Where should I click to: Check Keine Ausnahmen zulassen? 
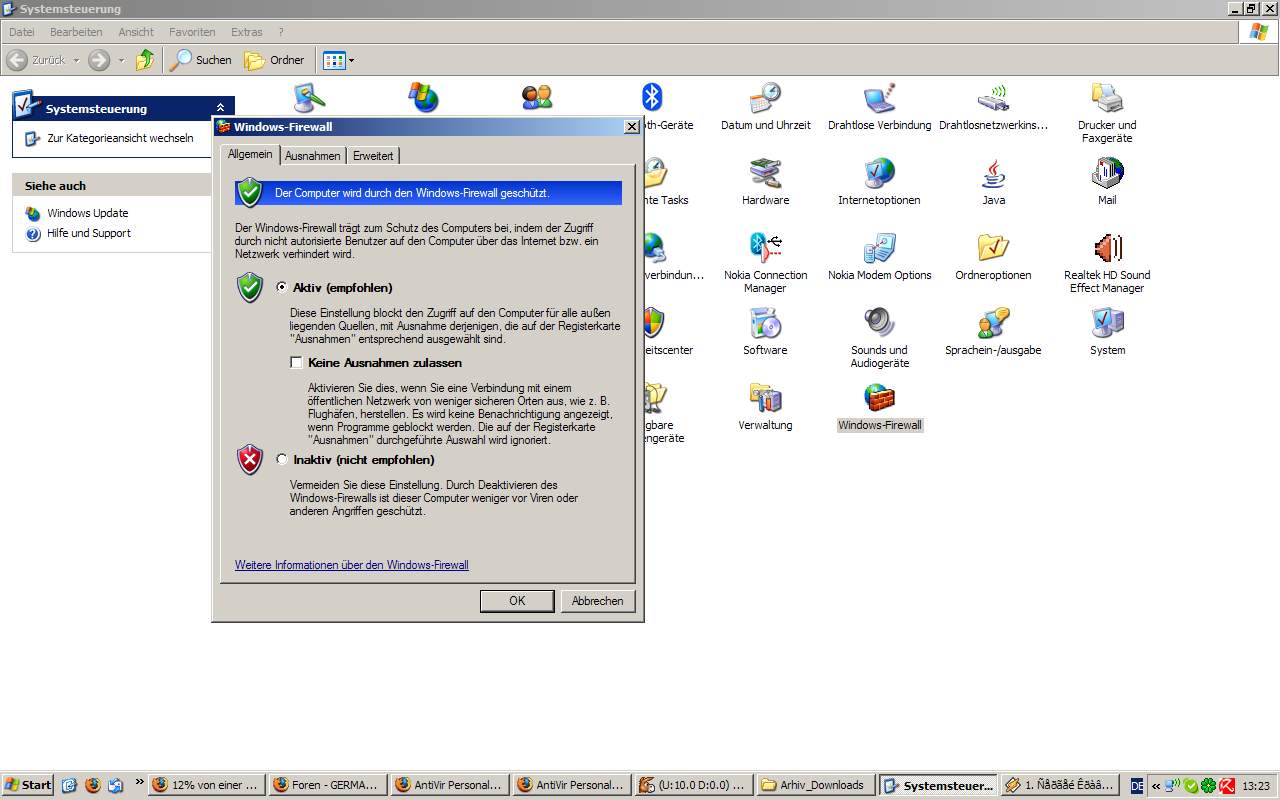click(x=296, y=363)
